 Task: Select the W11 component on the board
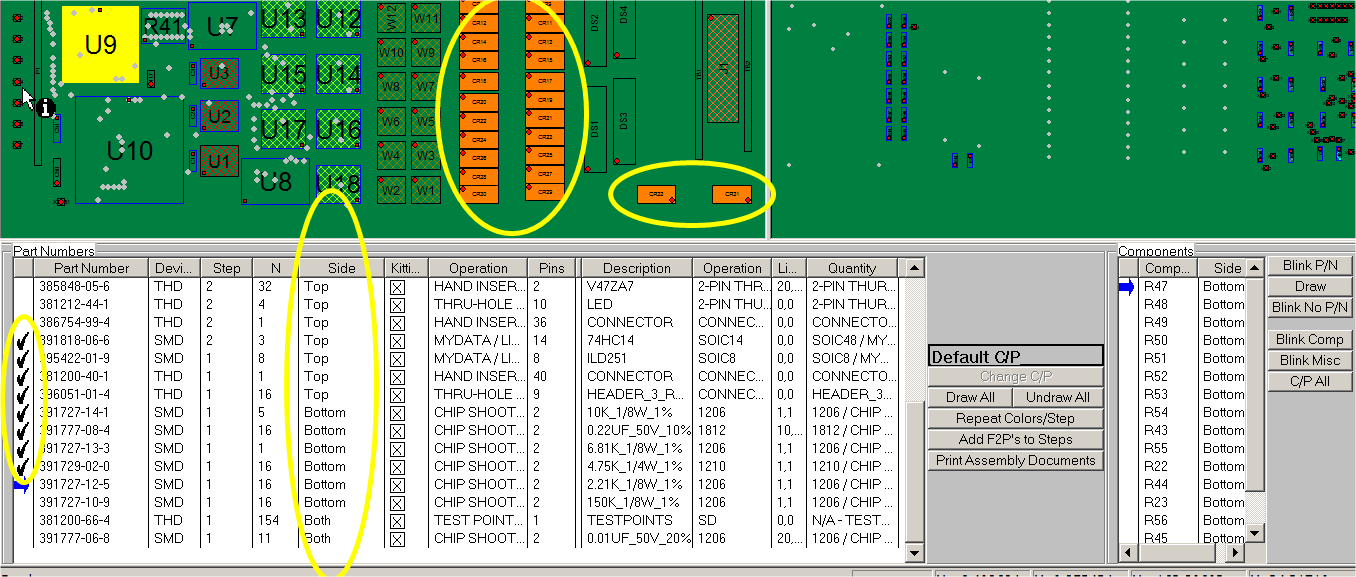click(426, 18)
